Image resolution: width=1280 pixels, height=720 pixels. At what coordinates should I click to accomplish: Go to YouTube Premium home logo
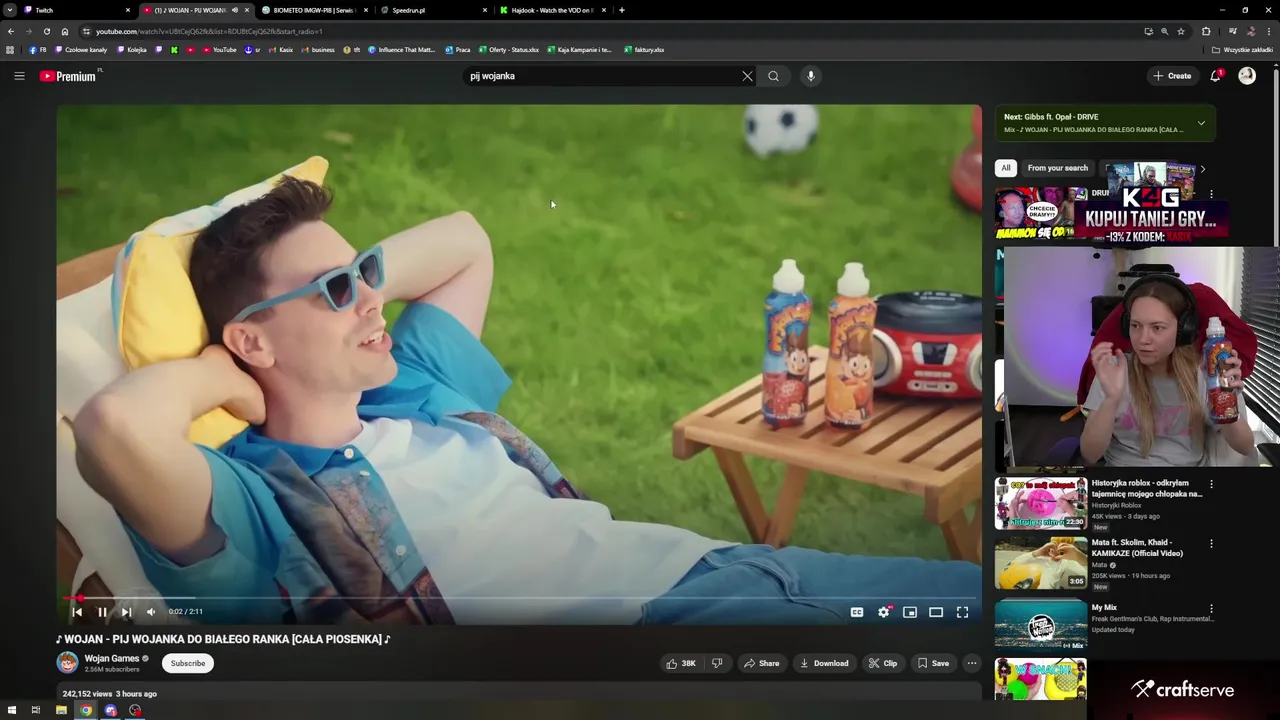[x=68, y=76]
